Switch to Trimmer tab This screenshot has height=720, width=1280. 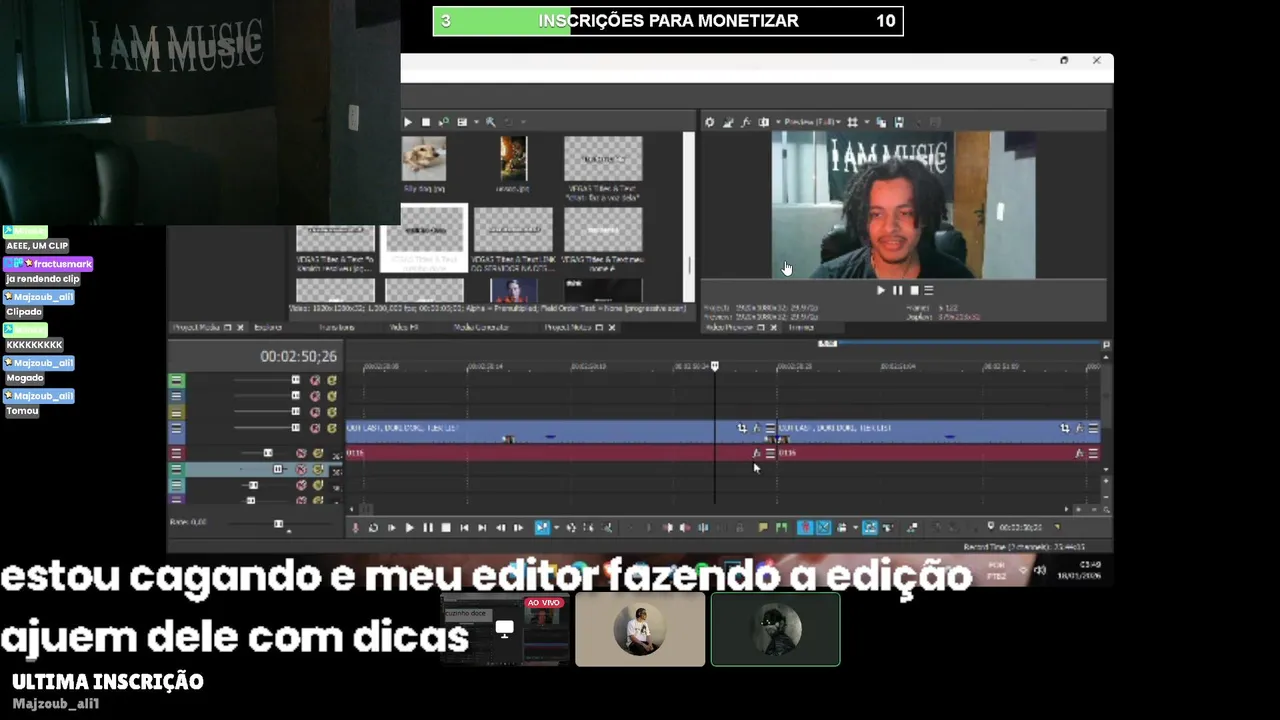800,327
